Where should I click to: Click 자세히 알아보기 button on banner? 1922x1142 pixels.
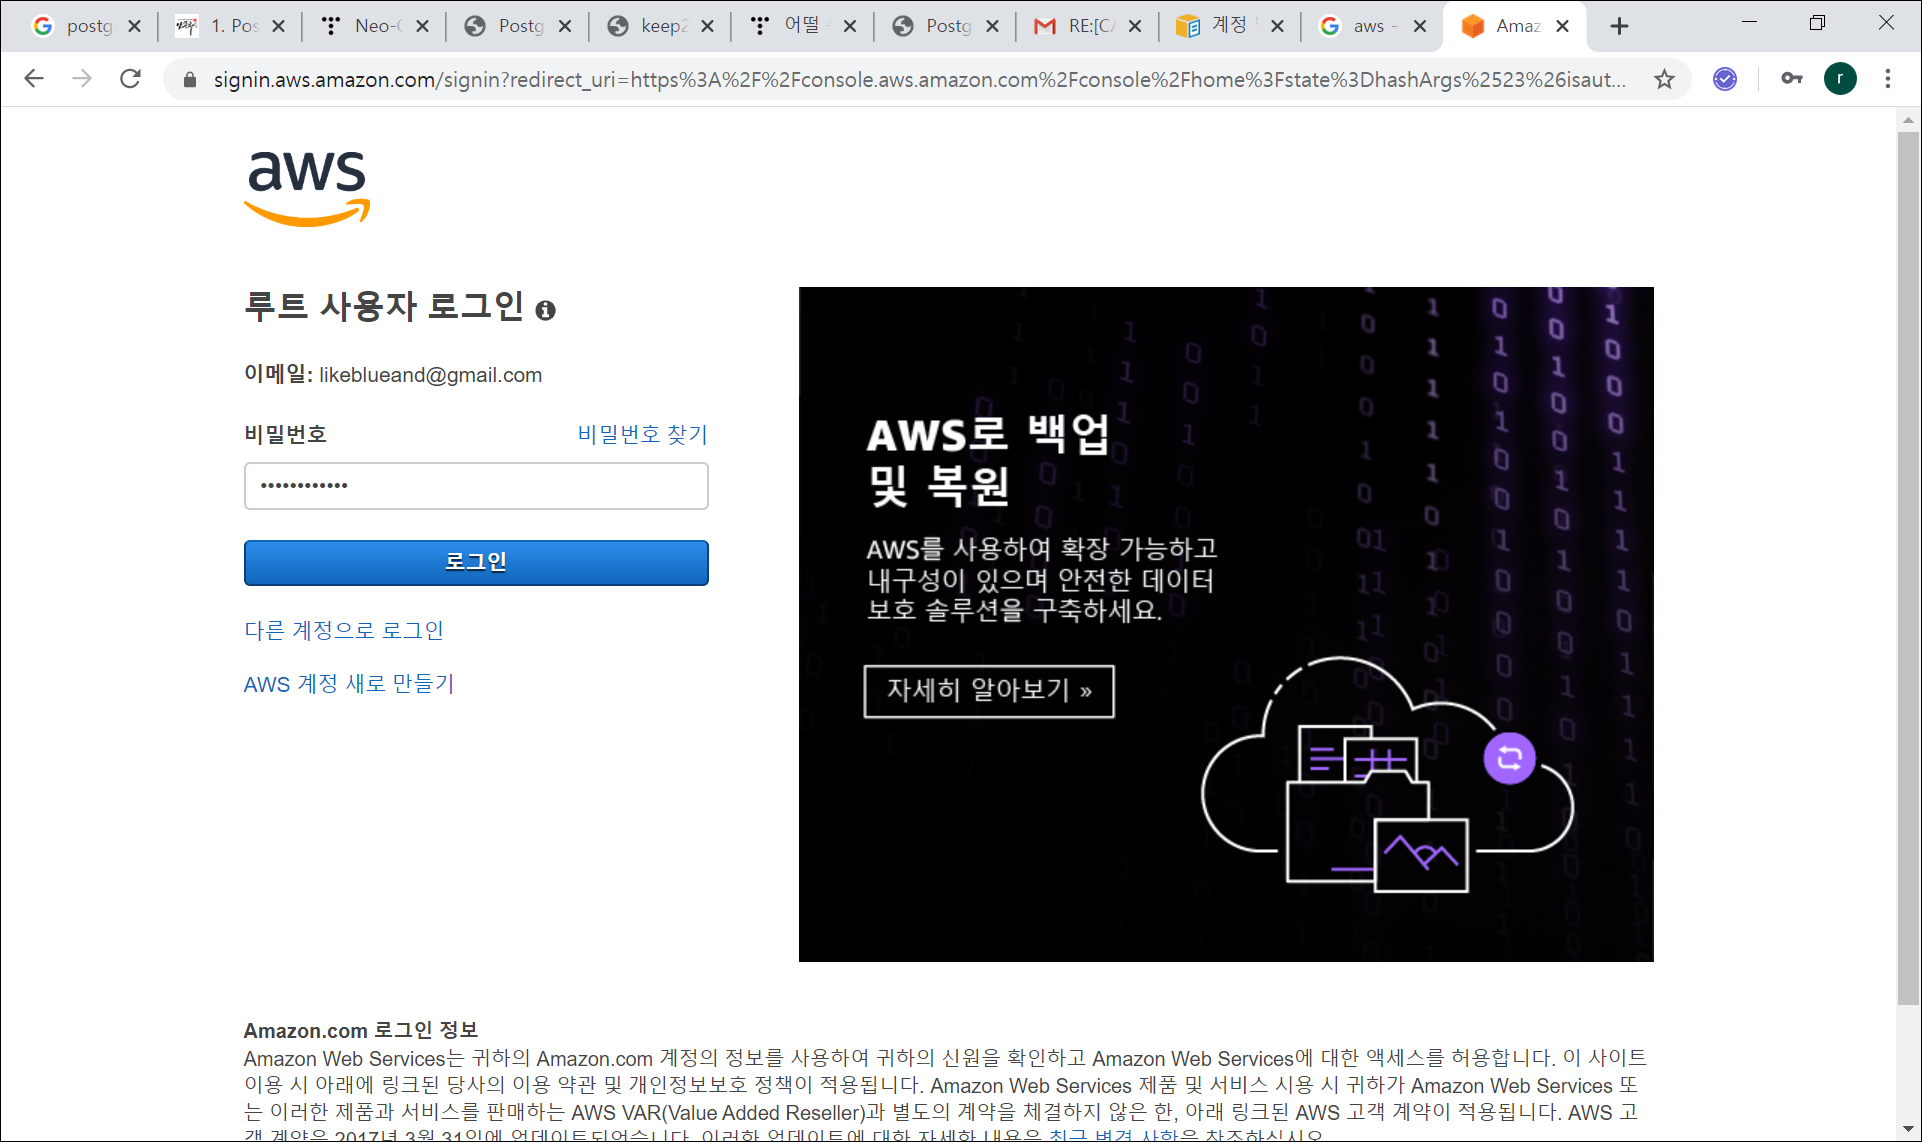(x=989, y=691)
